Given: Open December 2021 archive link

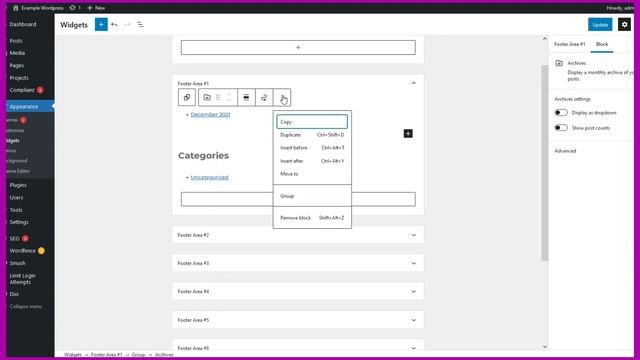Looking at the screenshot, I should tap(210, 115).
